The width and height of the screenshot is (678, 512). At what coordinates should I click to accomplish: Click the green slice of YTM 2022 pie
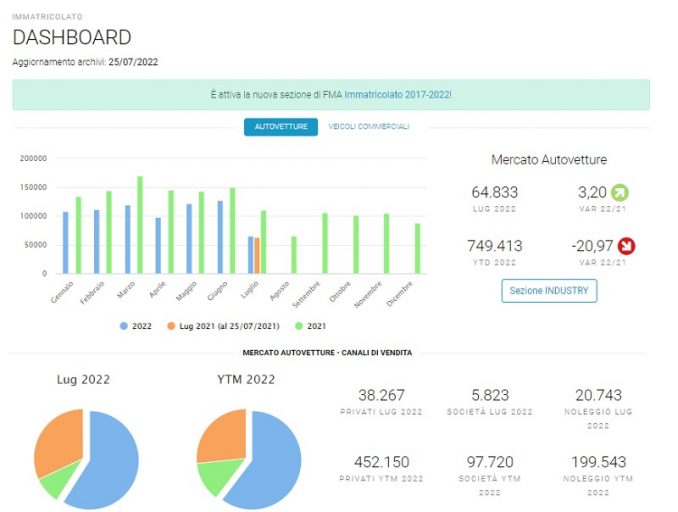[218, 476]
